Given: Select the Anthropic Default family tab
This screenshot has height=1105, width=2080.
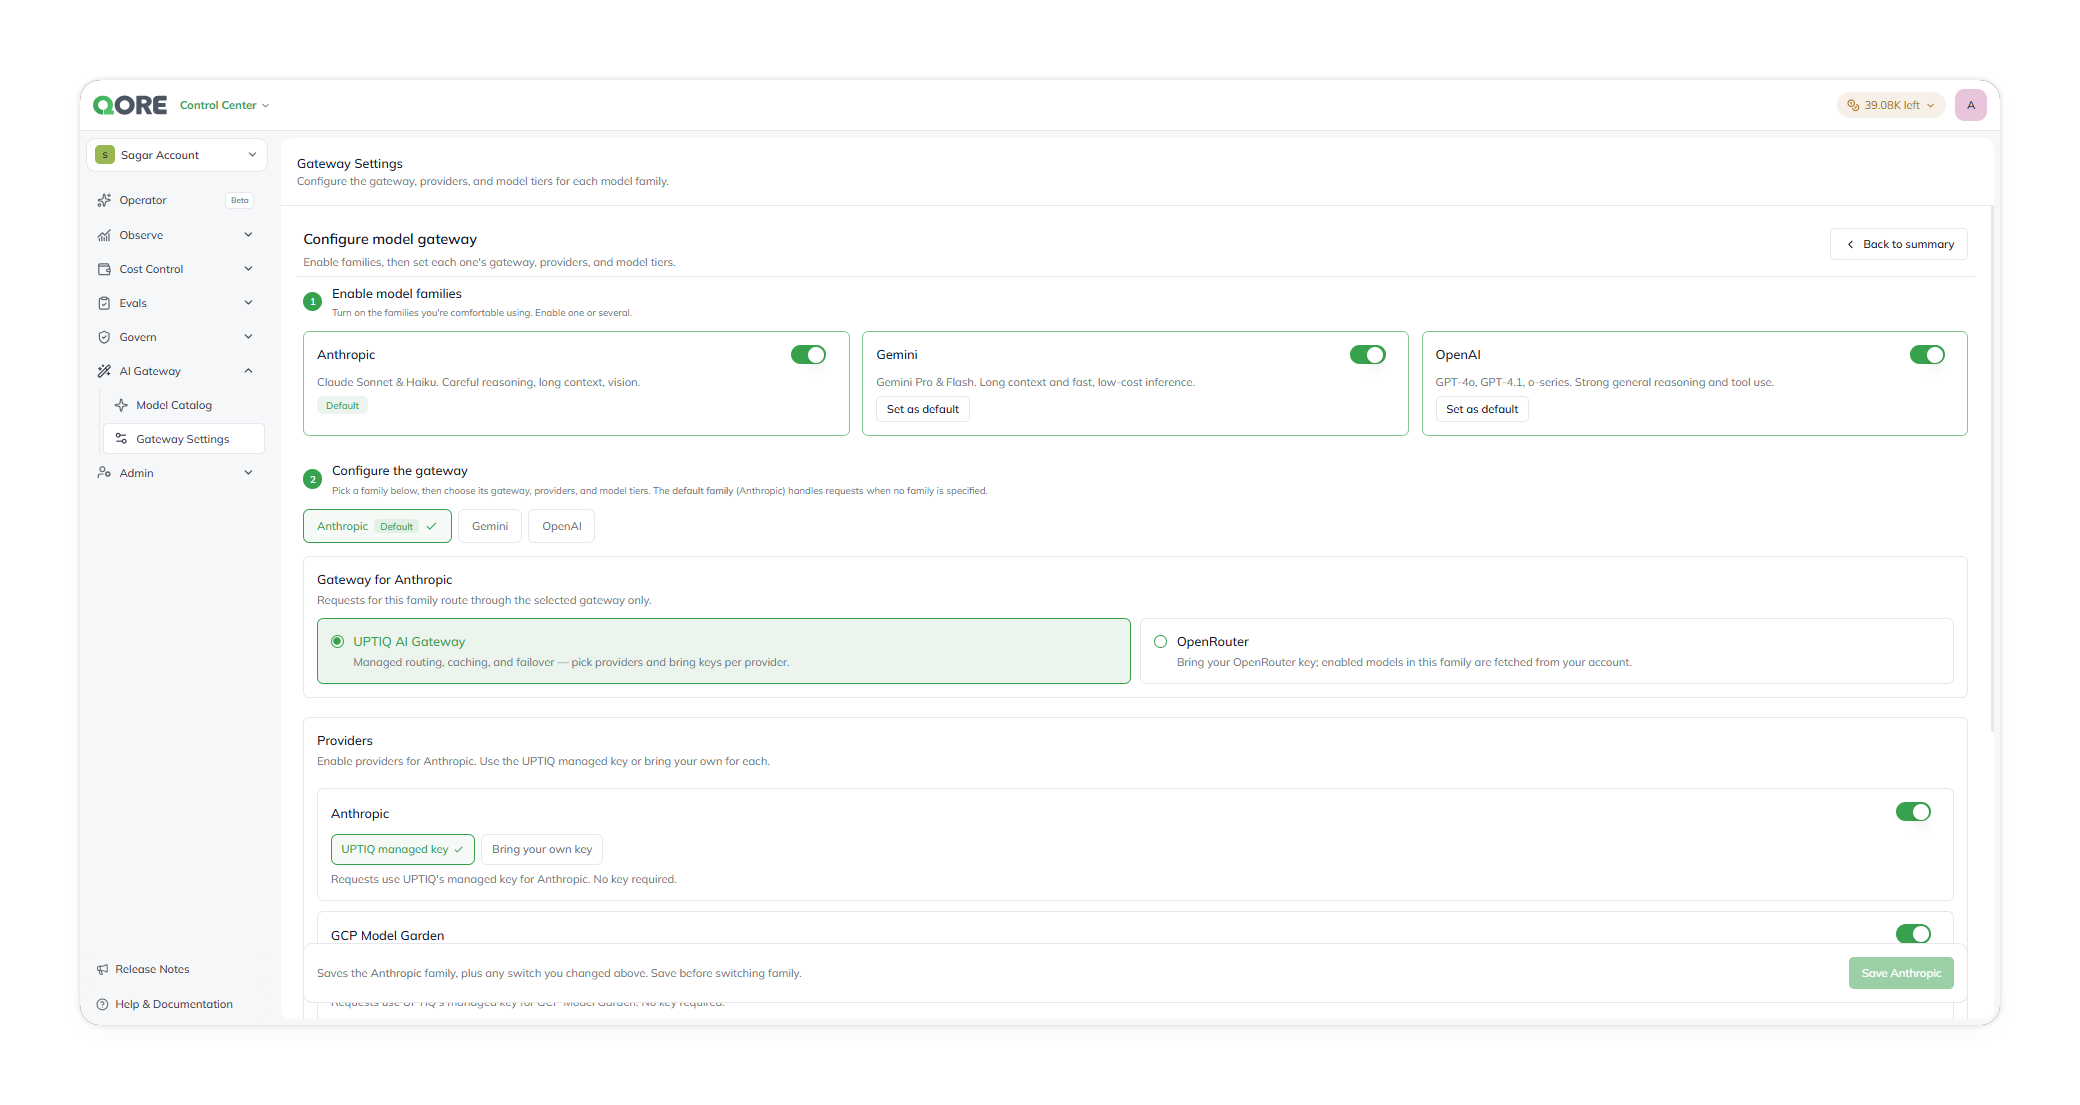Looking at the screenshot, I should point(377,526).
